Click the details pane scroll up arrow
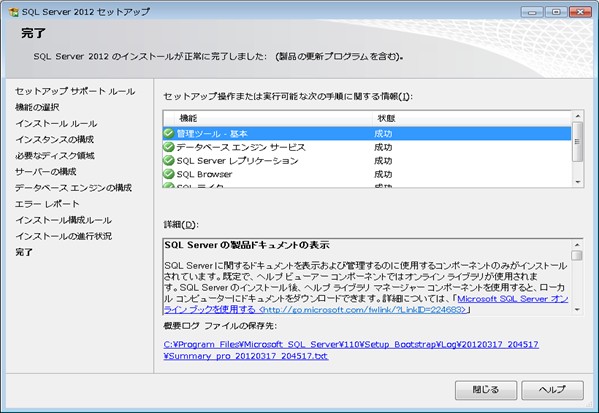 point(577,245)
